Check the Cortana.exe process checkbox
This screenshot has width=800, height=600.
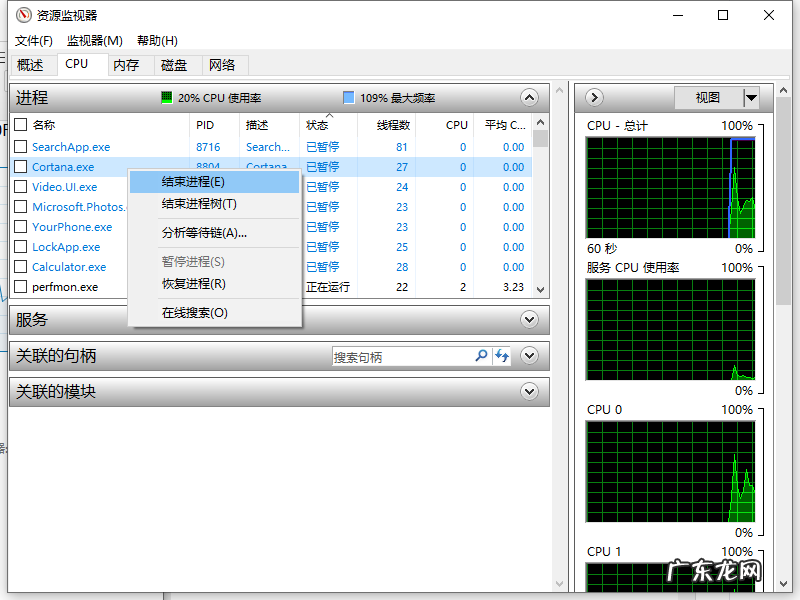tap(21, 166)
